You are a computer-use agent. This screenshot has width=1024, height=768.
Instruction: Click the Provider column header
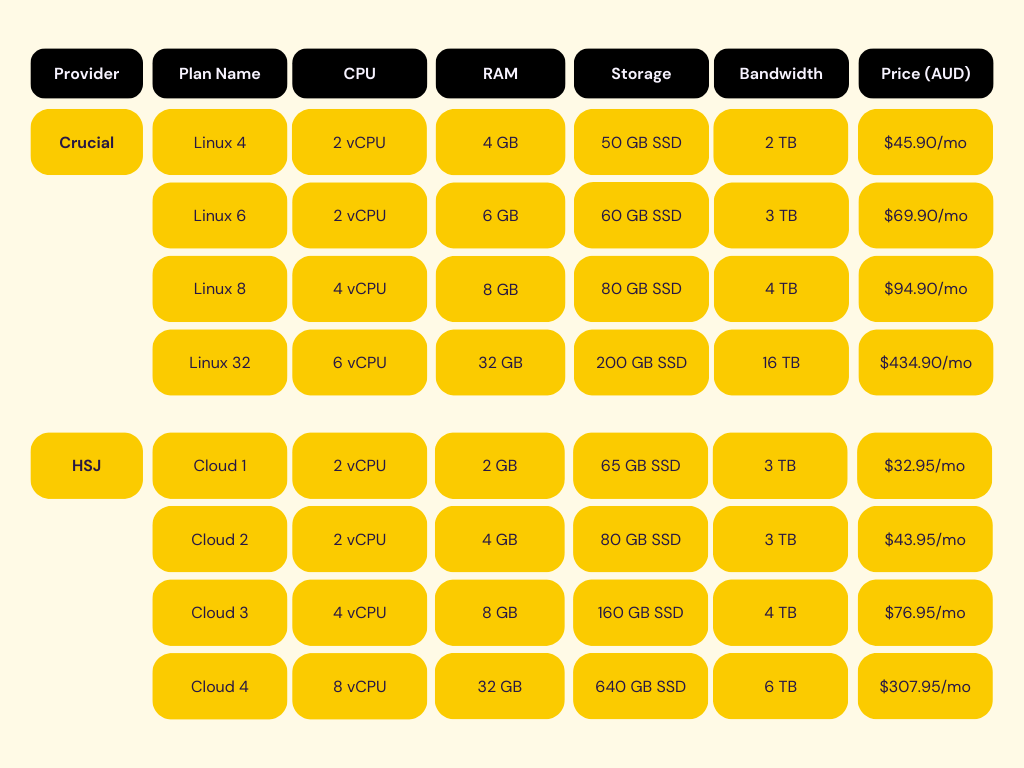tap(87, 73)
